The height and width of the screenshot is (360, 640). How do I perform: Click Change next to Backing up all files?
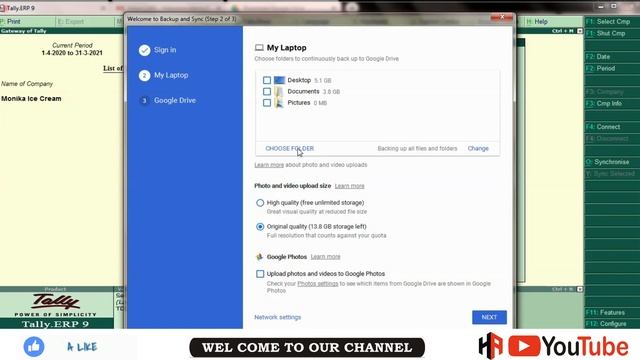(478, 149)
